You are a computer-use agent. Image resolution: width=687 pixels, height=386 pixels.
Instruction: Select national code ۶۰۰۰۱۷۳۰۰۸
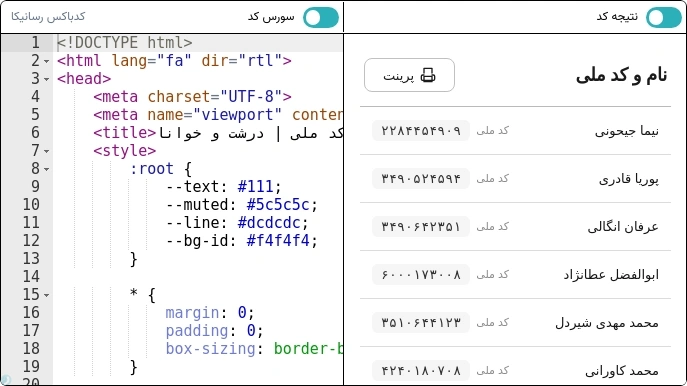(421, 275)
